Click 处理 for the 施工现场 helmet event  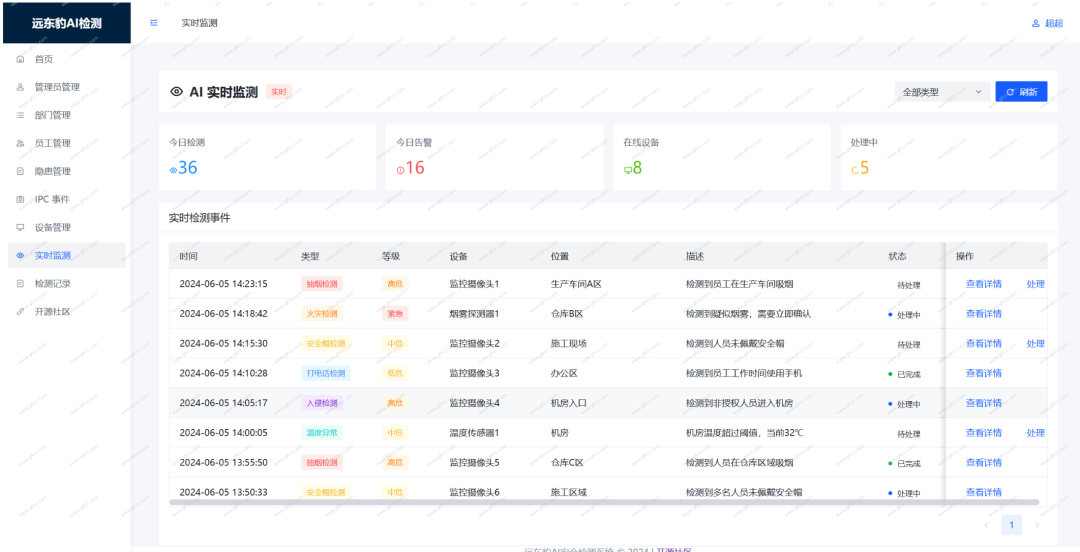[1036, 343]
